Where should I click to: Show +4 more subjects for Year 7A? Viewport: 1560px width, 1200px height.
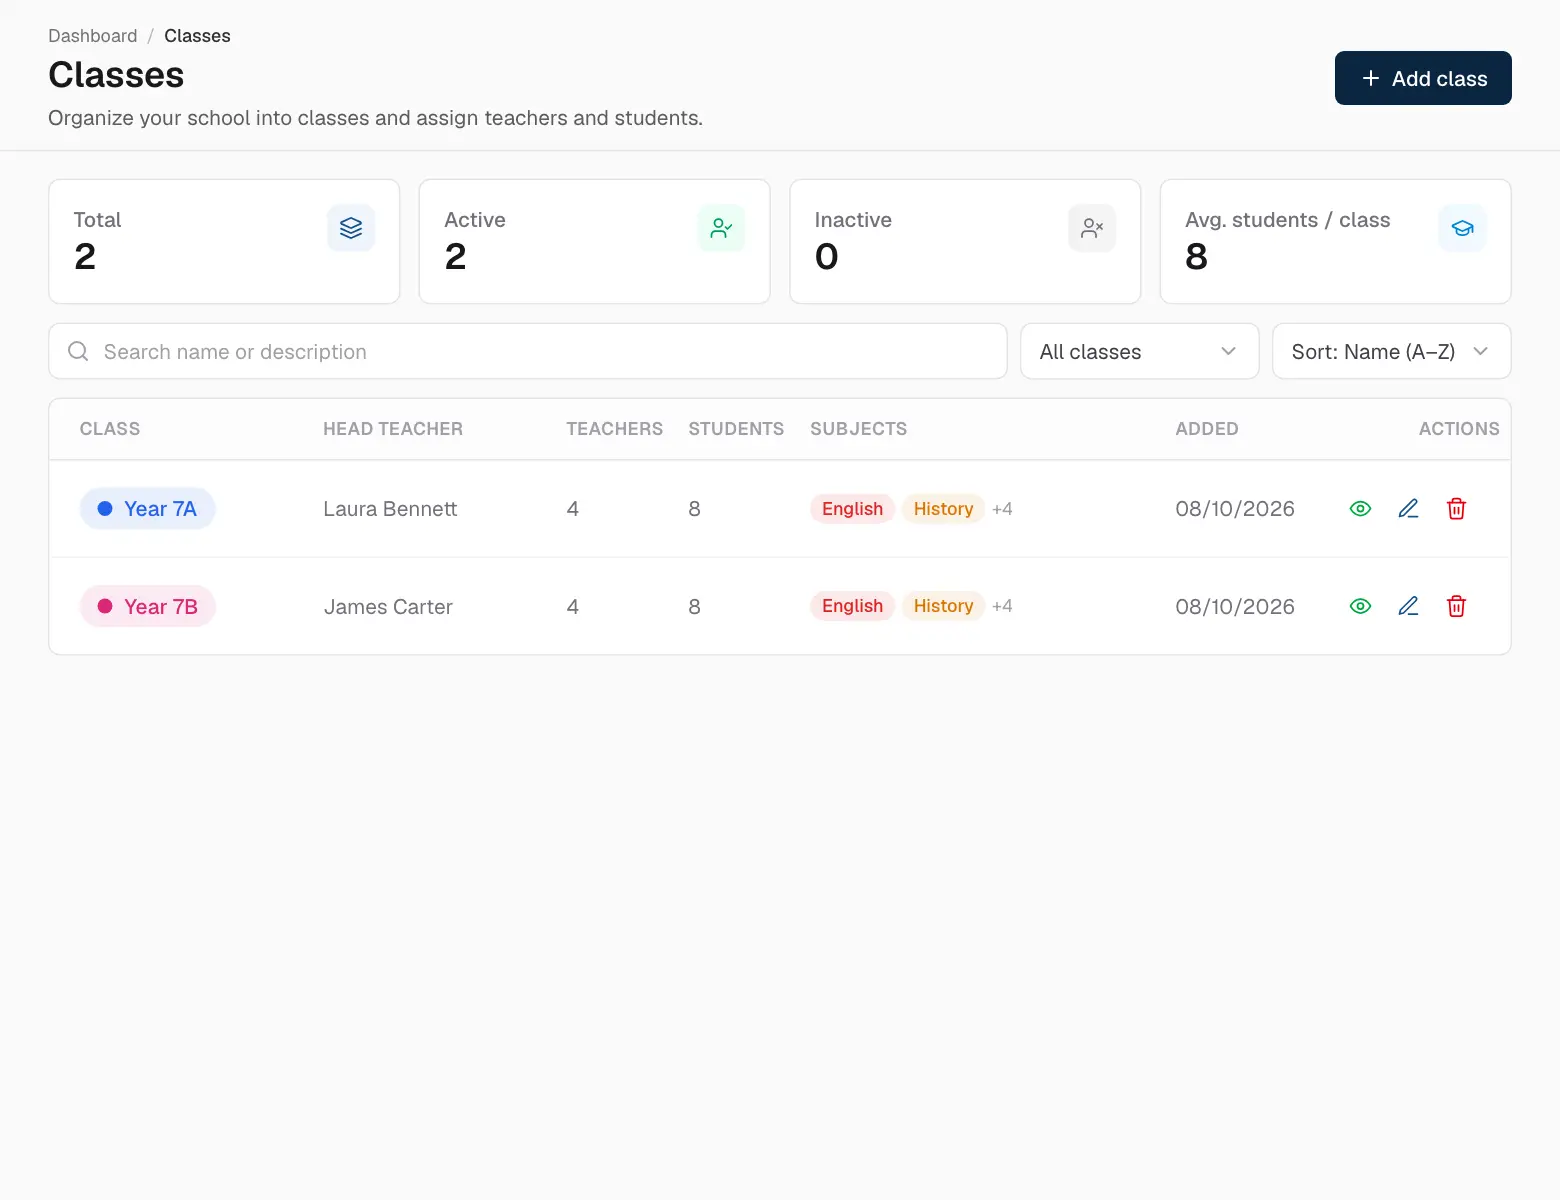tap(1002, 509)
